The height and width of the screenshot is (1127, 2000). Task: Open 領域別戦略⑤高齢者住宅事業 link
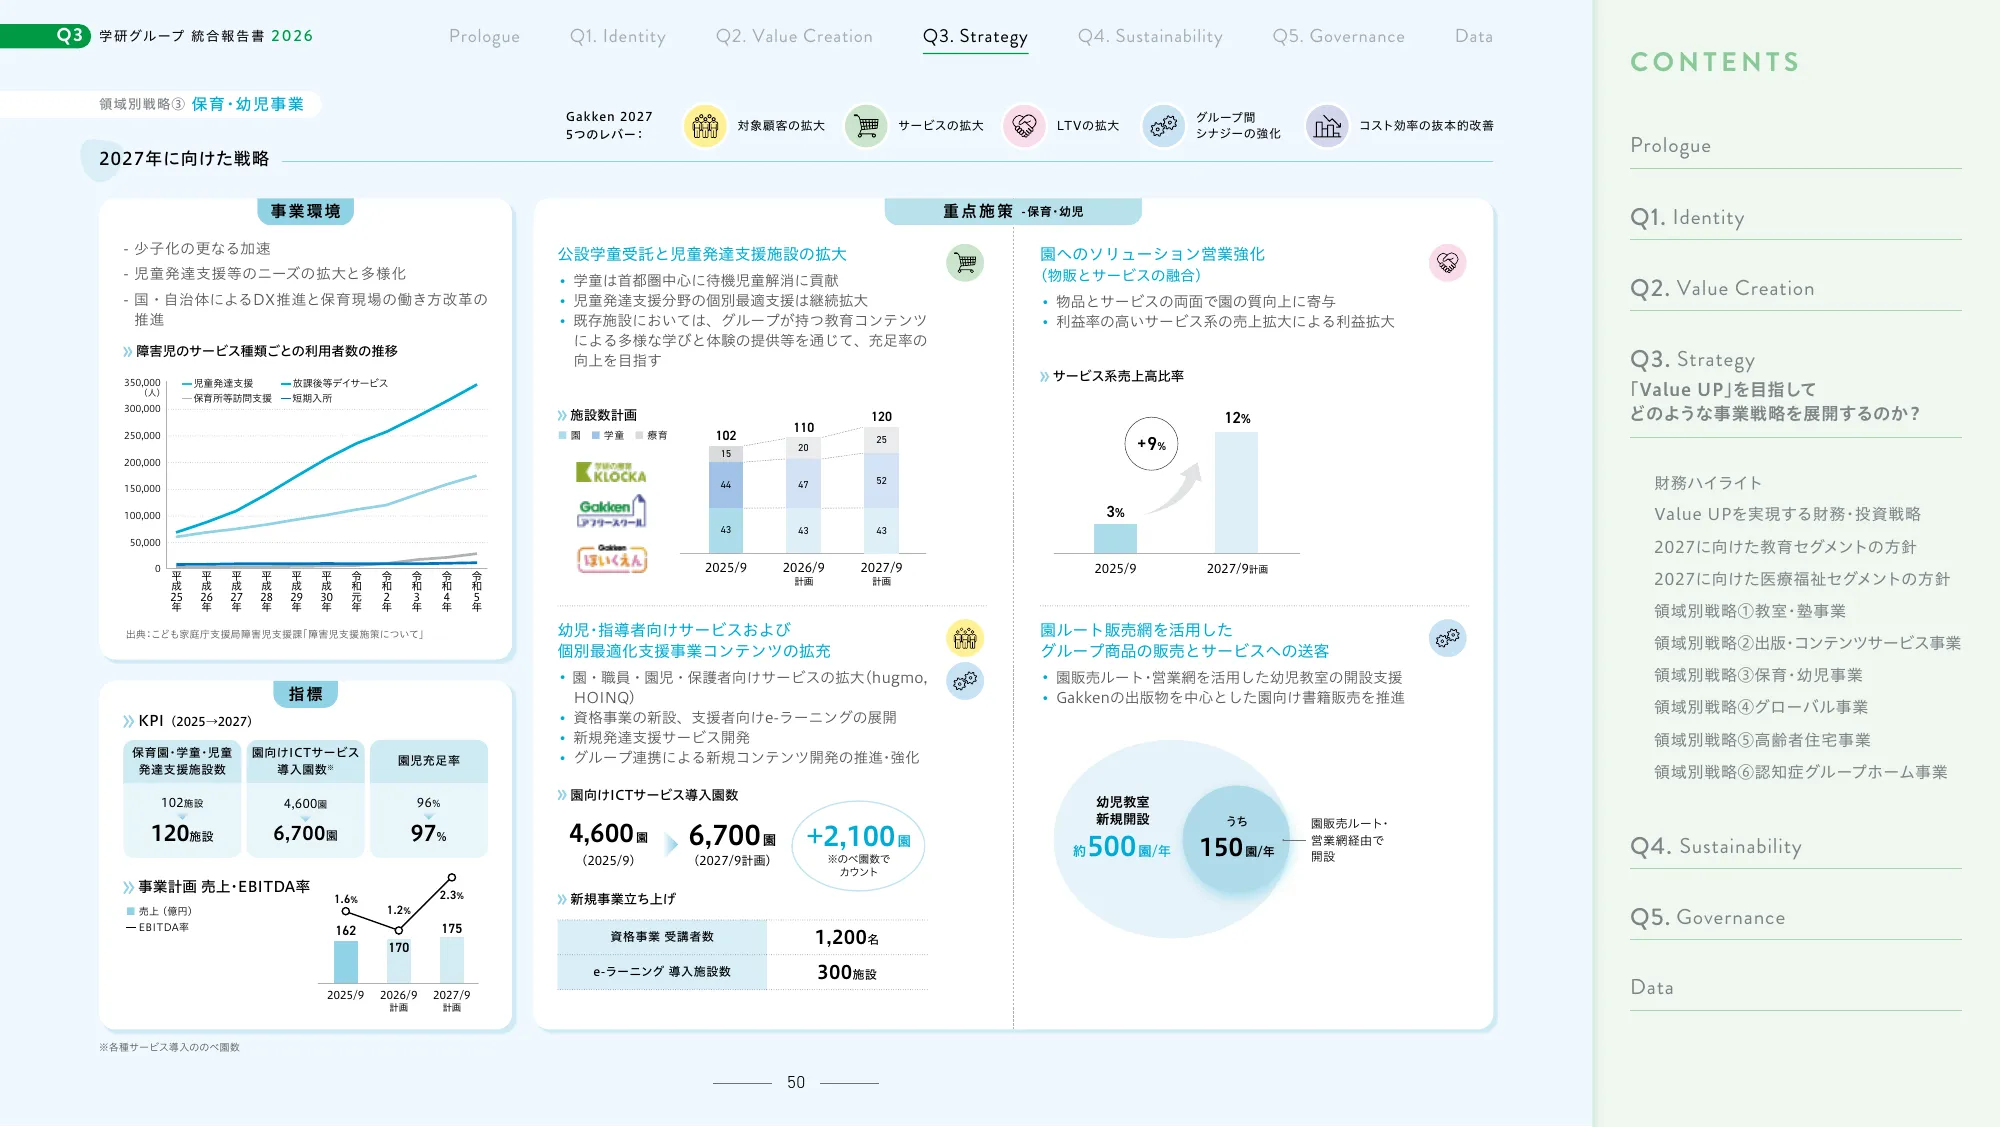[1761, 740]
